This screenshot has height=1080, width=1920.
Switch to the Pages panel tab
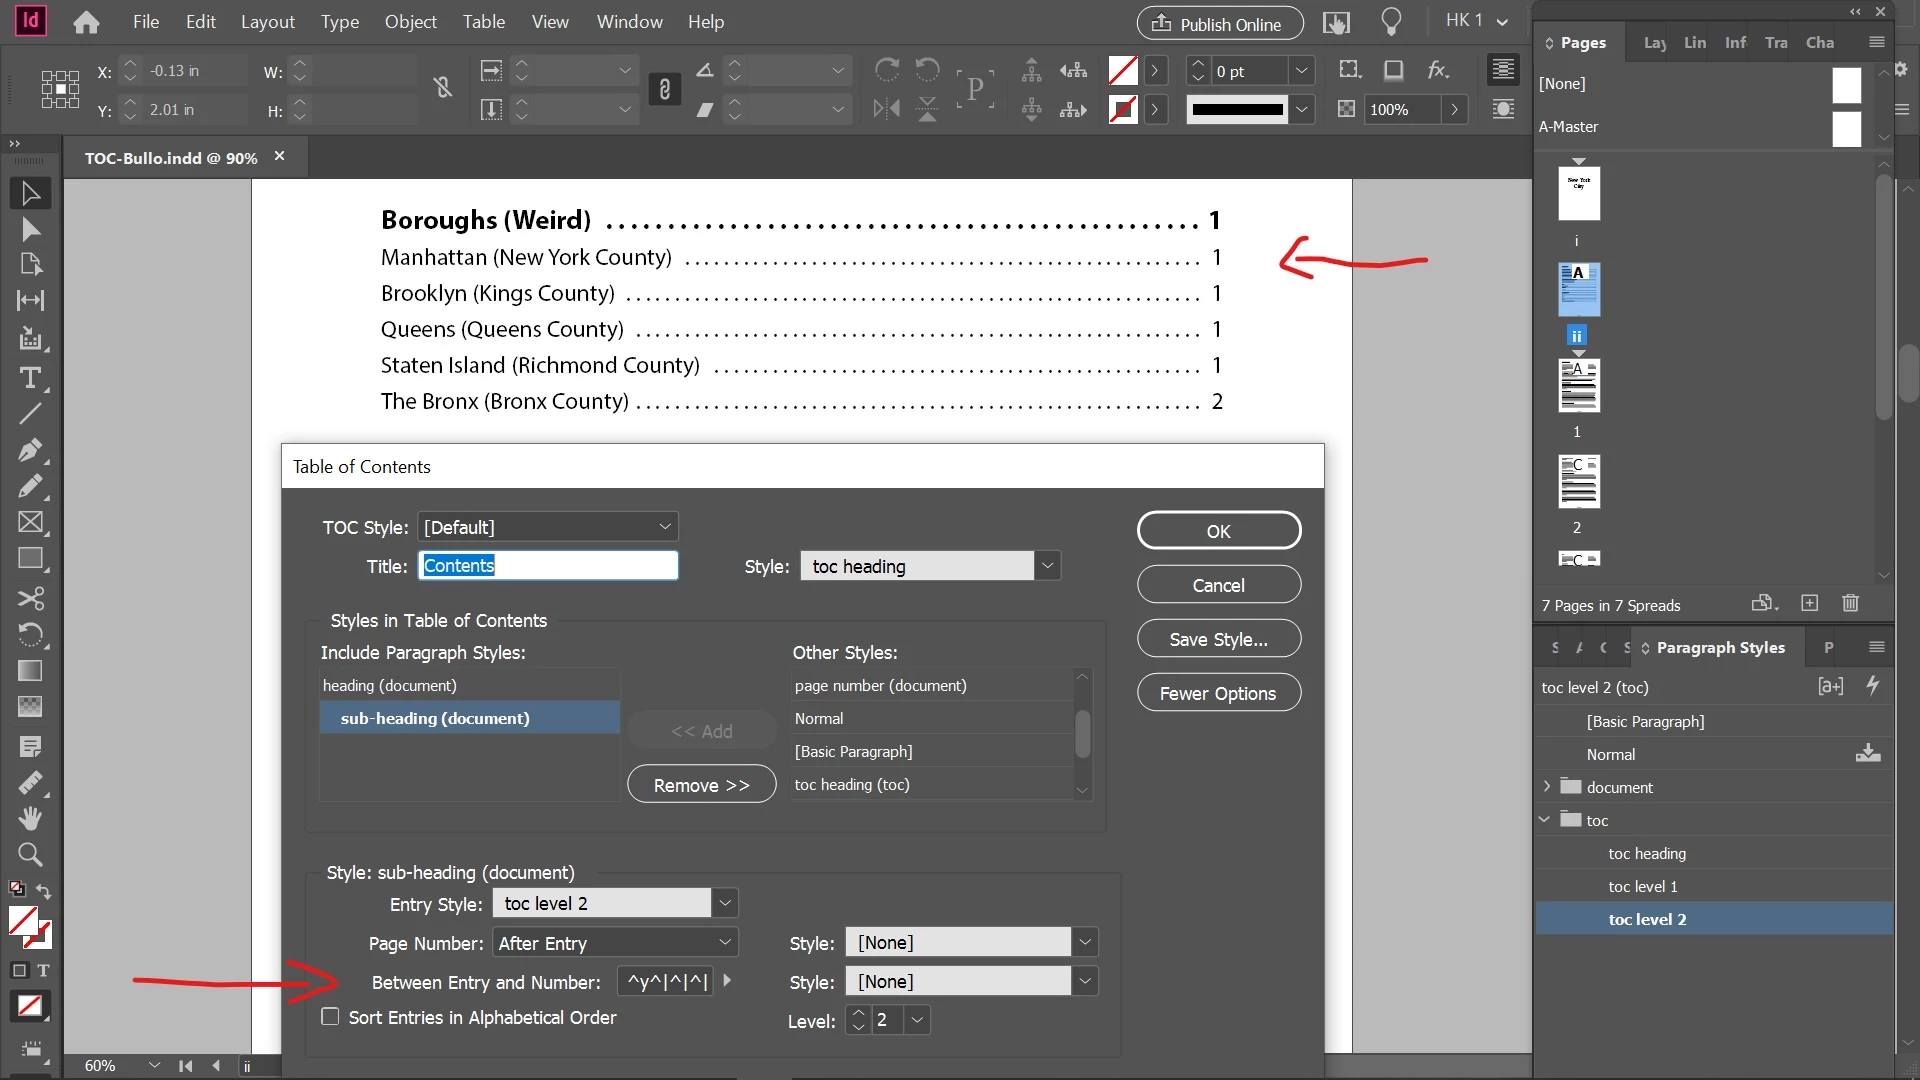click(x=1582, y=42)
